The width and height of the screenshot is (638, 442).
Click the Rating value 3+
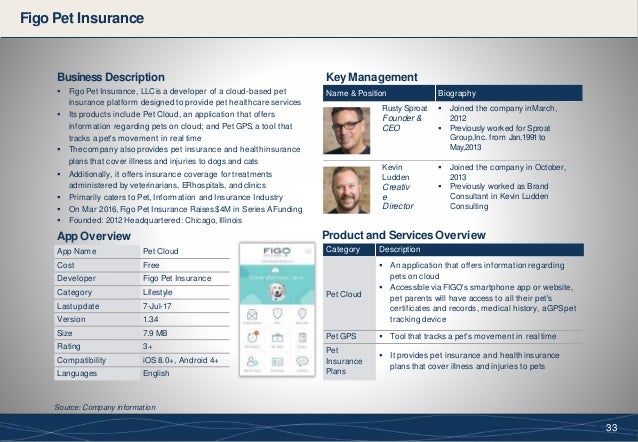pos(148,346)
